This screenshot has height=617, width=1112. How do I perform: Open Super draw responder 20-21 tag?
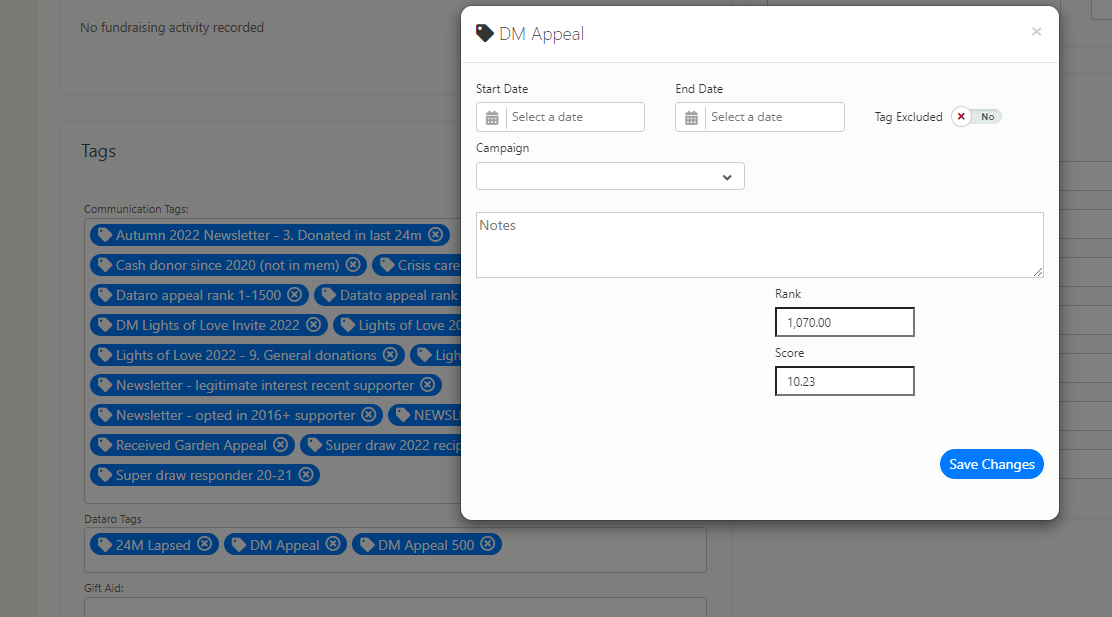click(204, 474)
